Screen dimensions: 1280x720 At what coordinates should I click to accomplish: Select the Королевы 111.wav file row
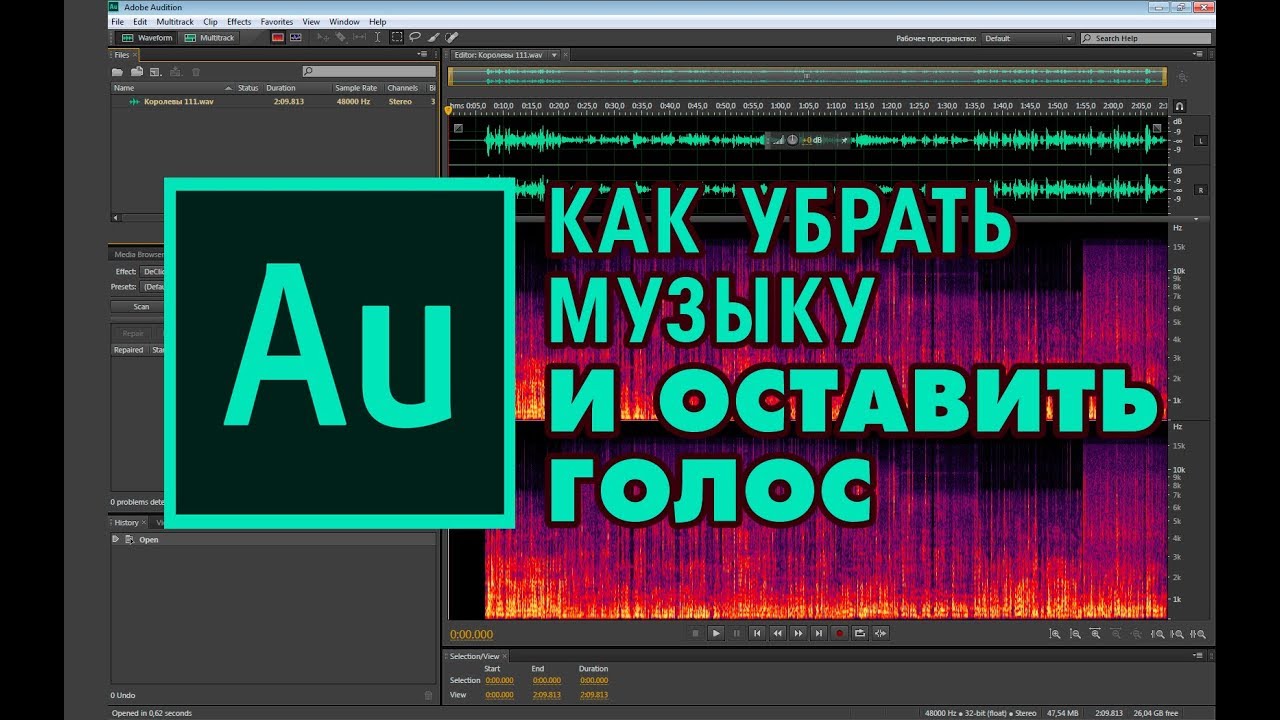pos(273,101)
